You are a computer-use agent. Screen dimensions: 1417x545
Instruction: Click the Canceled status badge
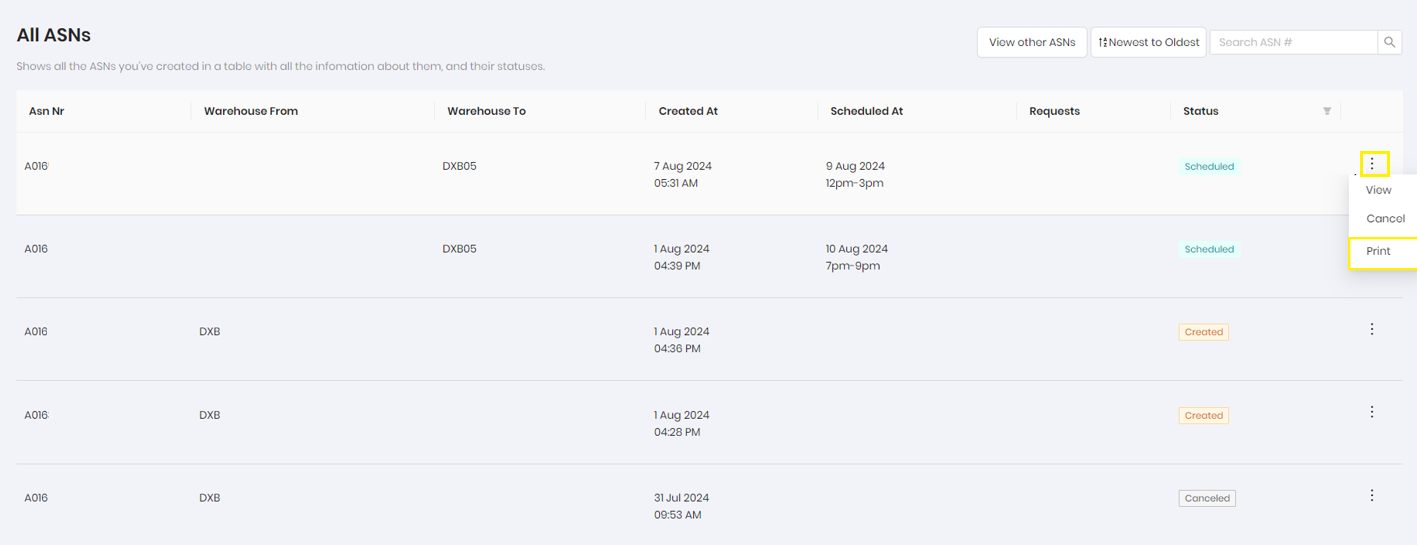pyautogui.click(x=1207, y=498)
